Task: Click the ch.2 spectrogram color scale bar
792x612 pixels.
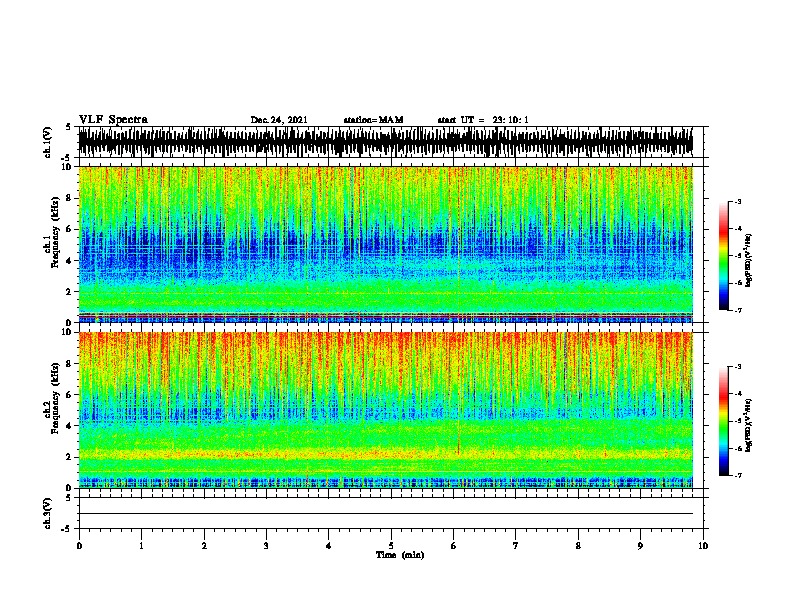Action: (x=724, y=421)
